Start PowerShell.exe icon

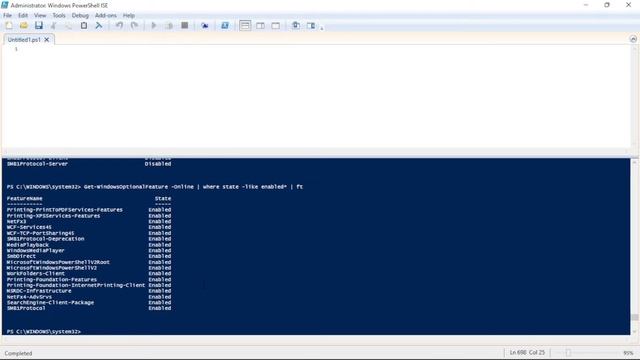point(224,25)
